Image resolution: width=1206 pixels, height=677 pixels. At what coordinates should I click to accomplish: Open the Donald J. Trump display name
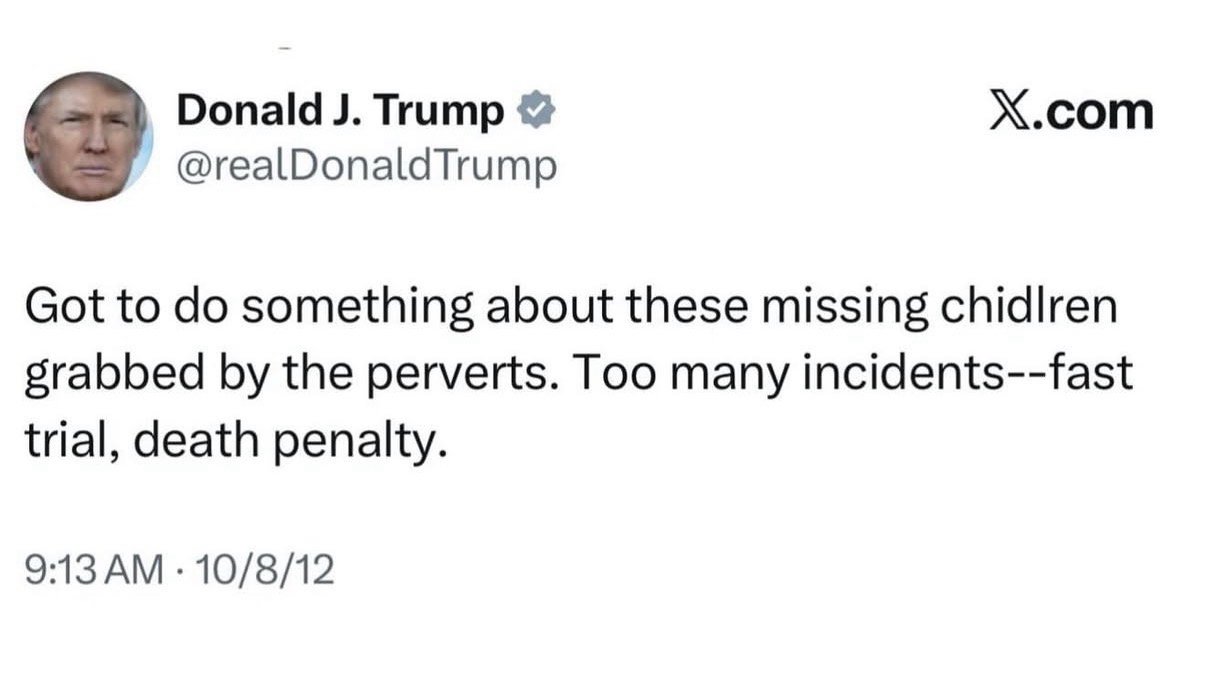(x=340, y=112)
